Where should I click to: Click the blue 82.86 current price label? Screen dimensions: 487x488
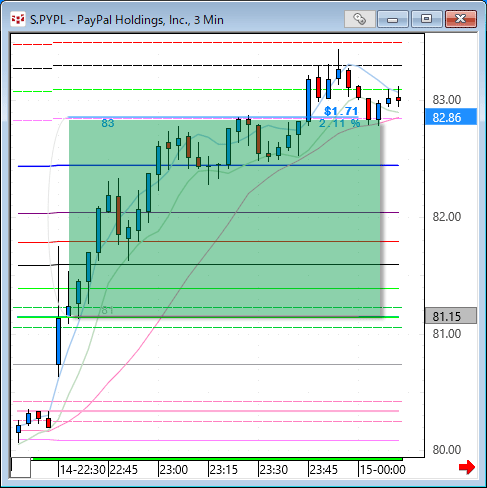(x=451, y=117)
